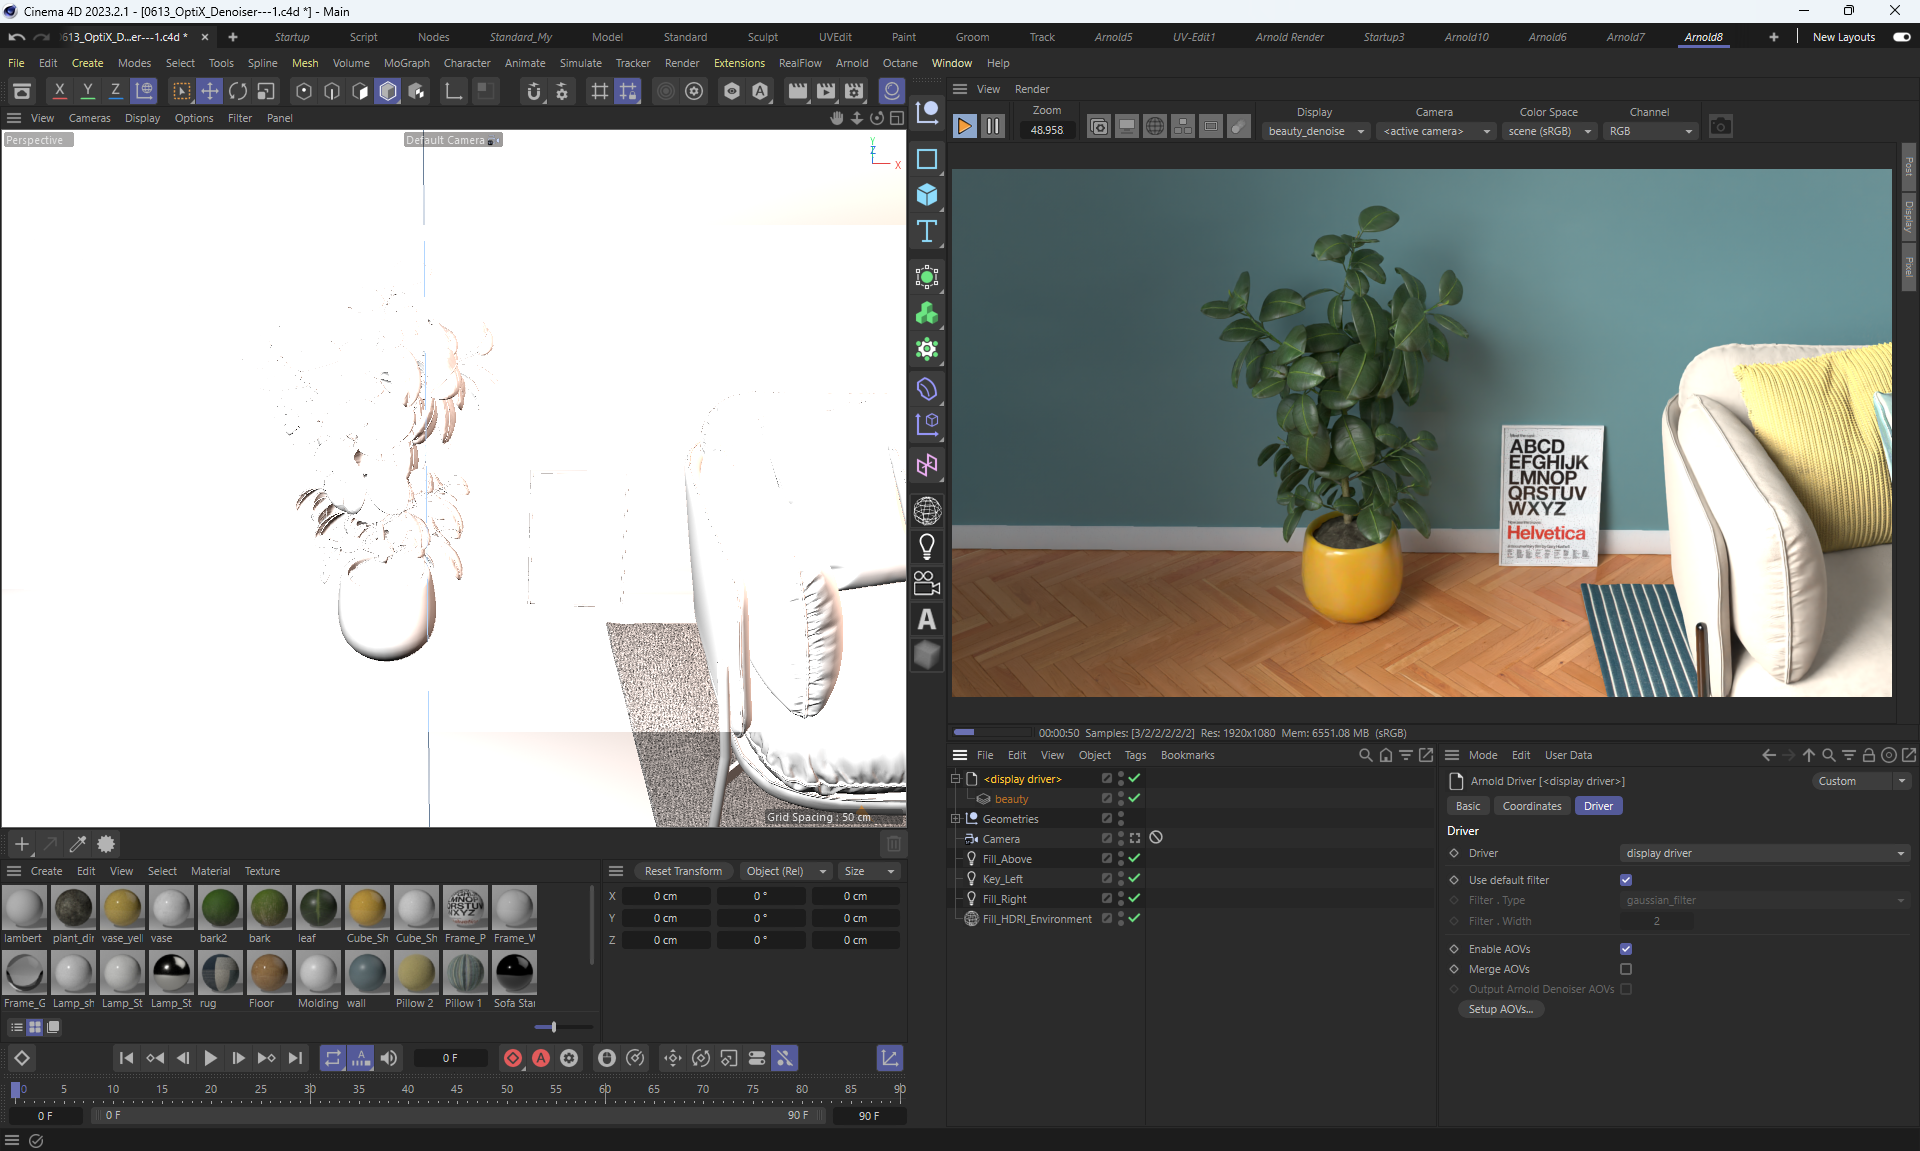Image resolution: width=1920 pixels, height=1151 pixels.
Task: Start the Arnold IPR render play button
Action: [x=964, y=126]
